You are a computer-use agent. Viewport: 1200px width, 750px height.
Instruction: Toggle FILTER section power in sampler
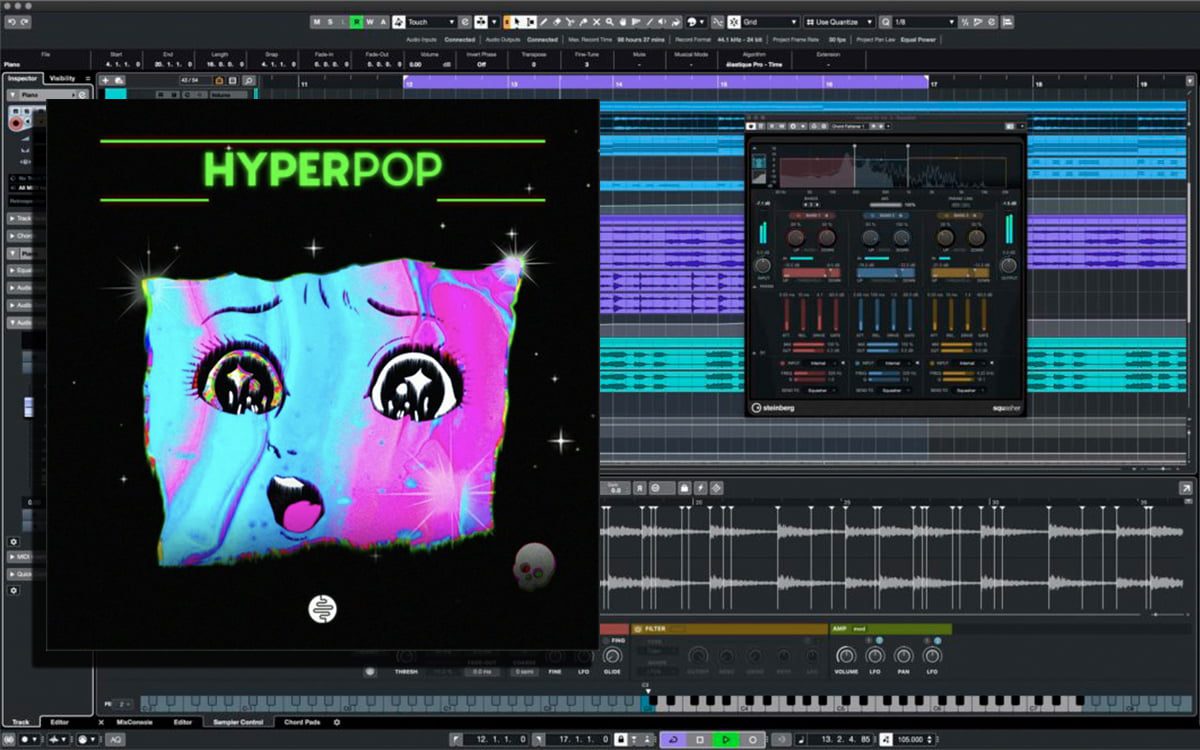637,629
